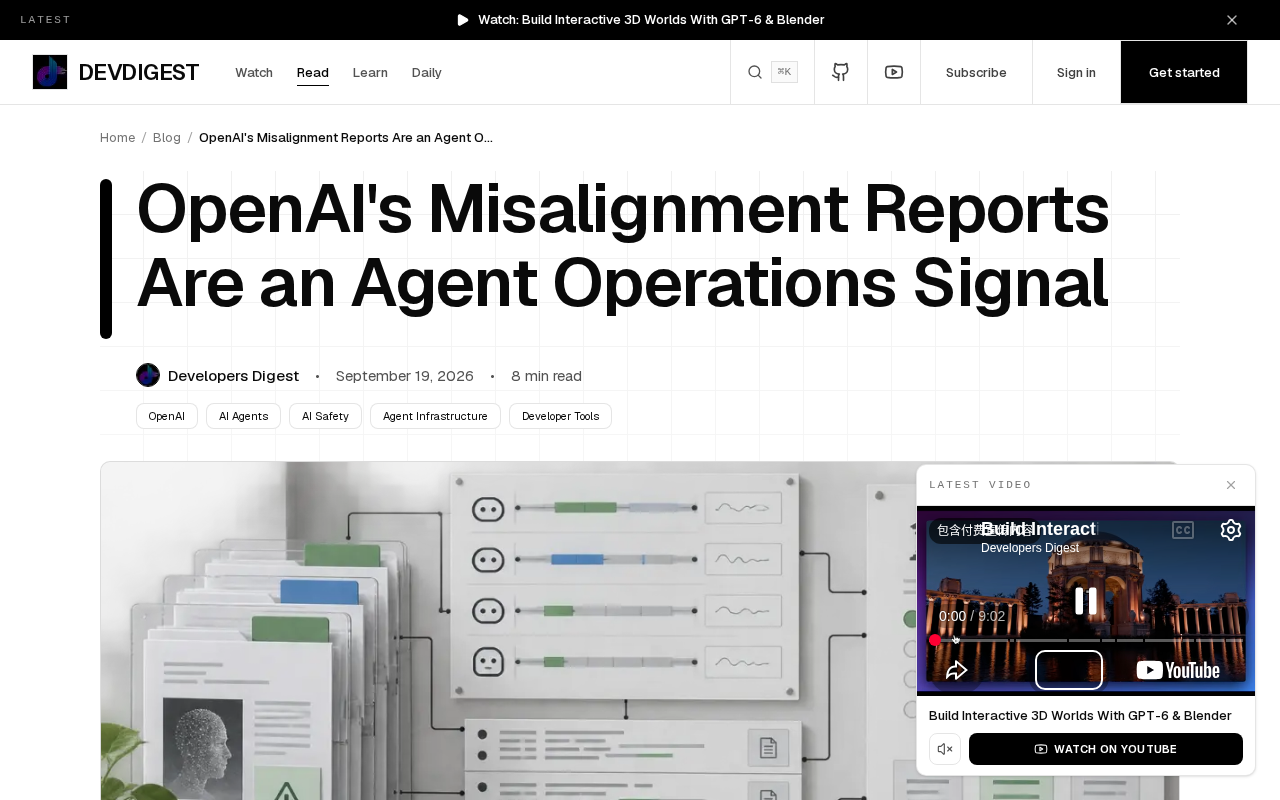Open the site search magnifier icon
Screen dimensions: 1280x800
tap(755, 72)
